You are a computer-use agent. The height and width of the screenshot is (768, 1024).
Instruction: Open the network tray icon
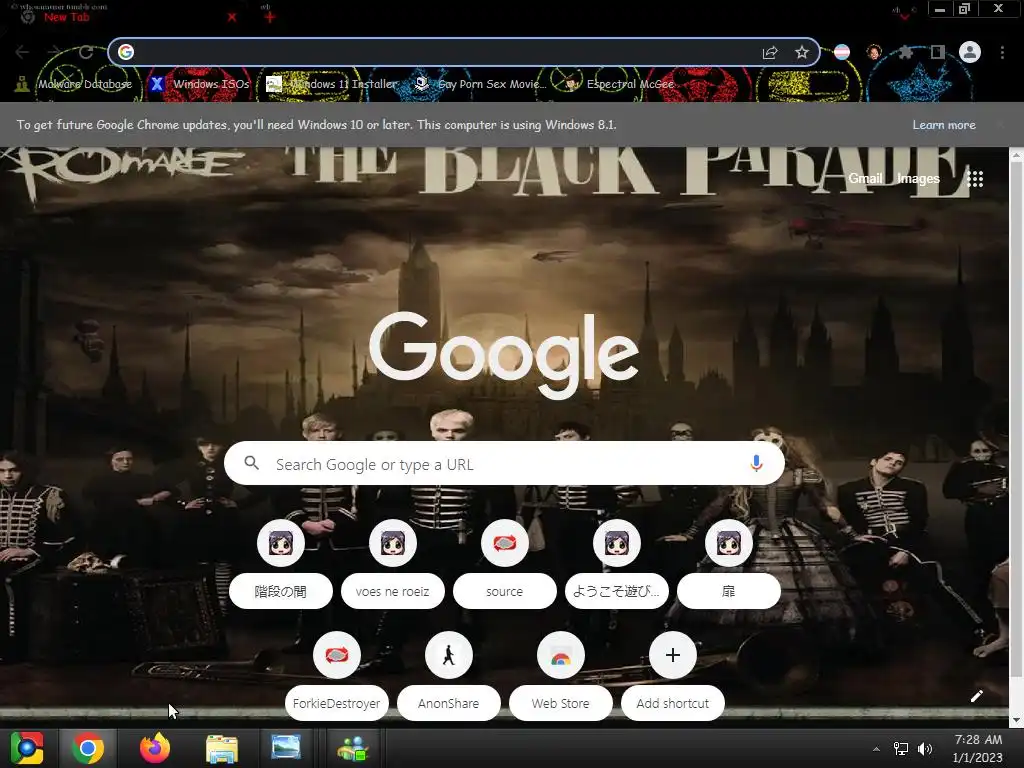[901, 749]
